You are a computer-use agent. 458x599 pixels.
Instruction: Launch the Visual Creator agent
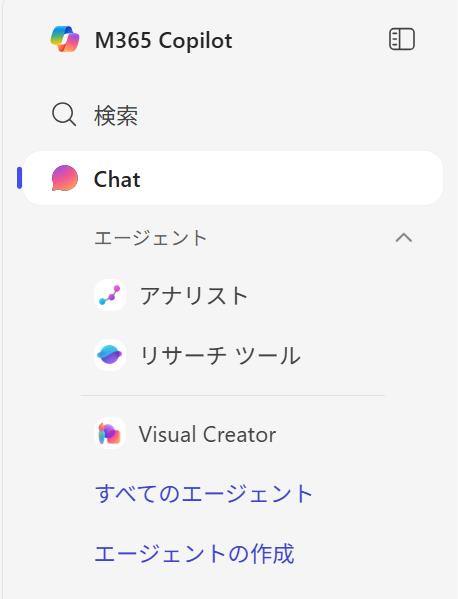click(x=207, y=434)
